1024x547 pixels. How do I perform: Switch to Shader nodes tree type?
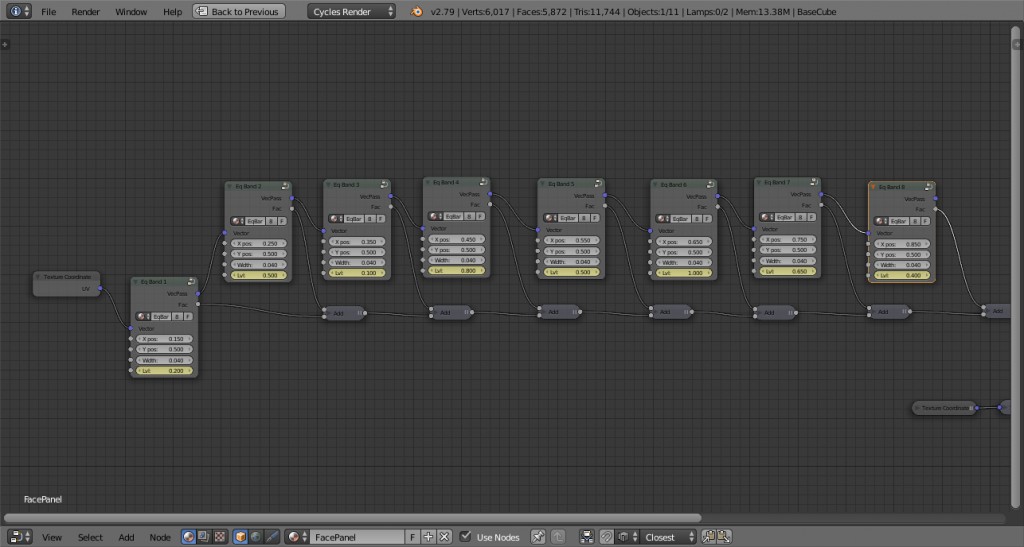coord(188,537)
